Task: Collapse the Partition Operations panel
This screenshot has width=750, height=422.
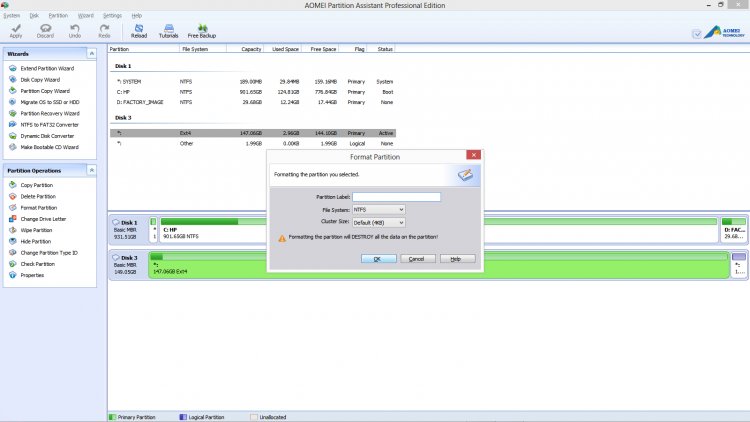Action: coord(91,170)
